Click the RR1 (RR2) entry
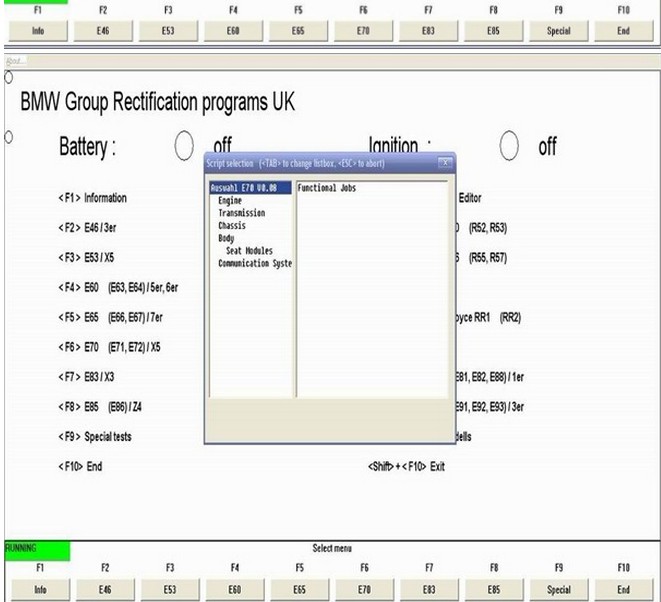The width and height of the screenshot is (661, 602). (x=489, y=317)
